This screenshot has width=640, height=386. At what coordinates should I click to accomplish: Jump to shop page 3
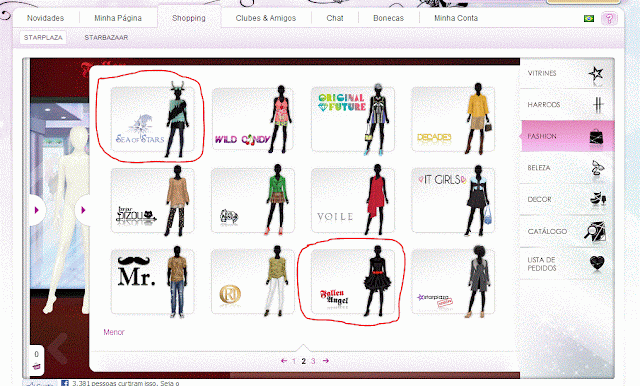313,361
